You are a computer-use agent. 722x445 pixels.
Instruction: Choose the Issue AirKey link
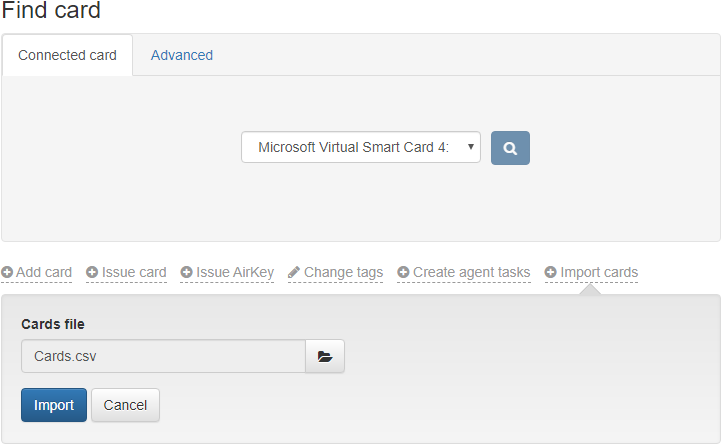235,272
